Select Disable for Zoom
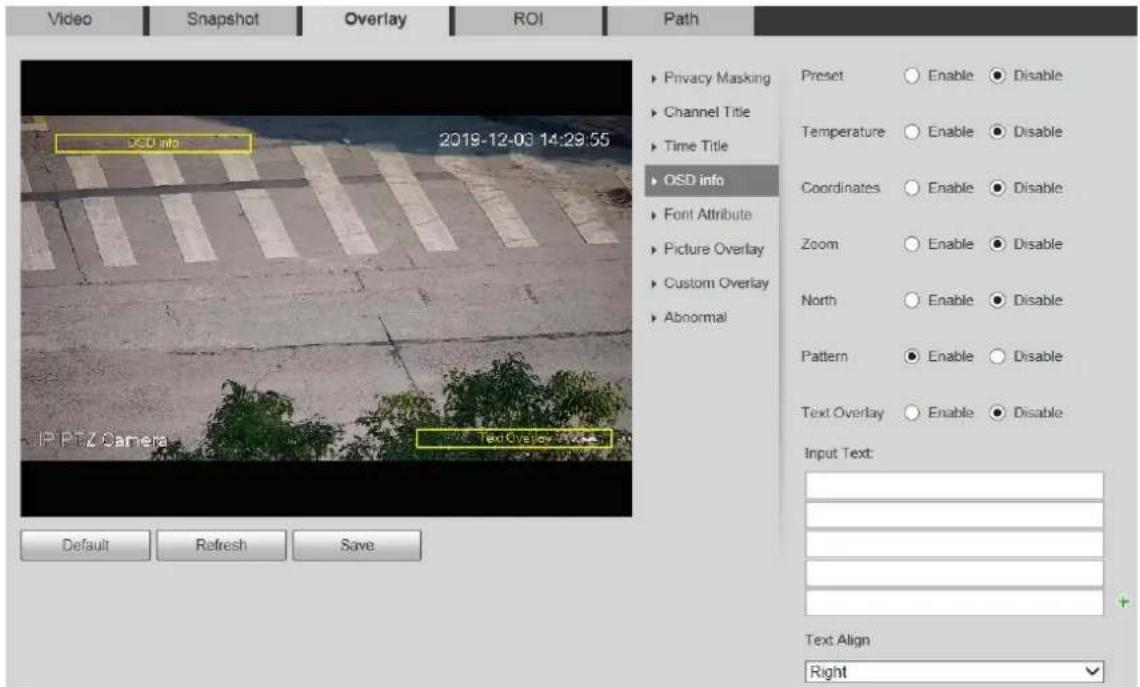This screenshot has width=1140, height=687. [998, 244]
